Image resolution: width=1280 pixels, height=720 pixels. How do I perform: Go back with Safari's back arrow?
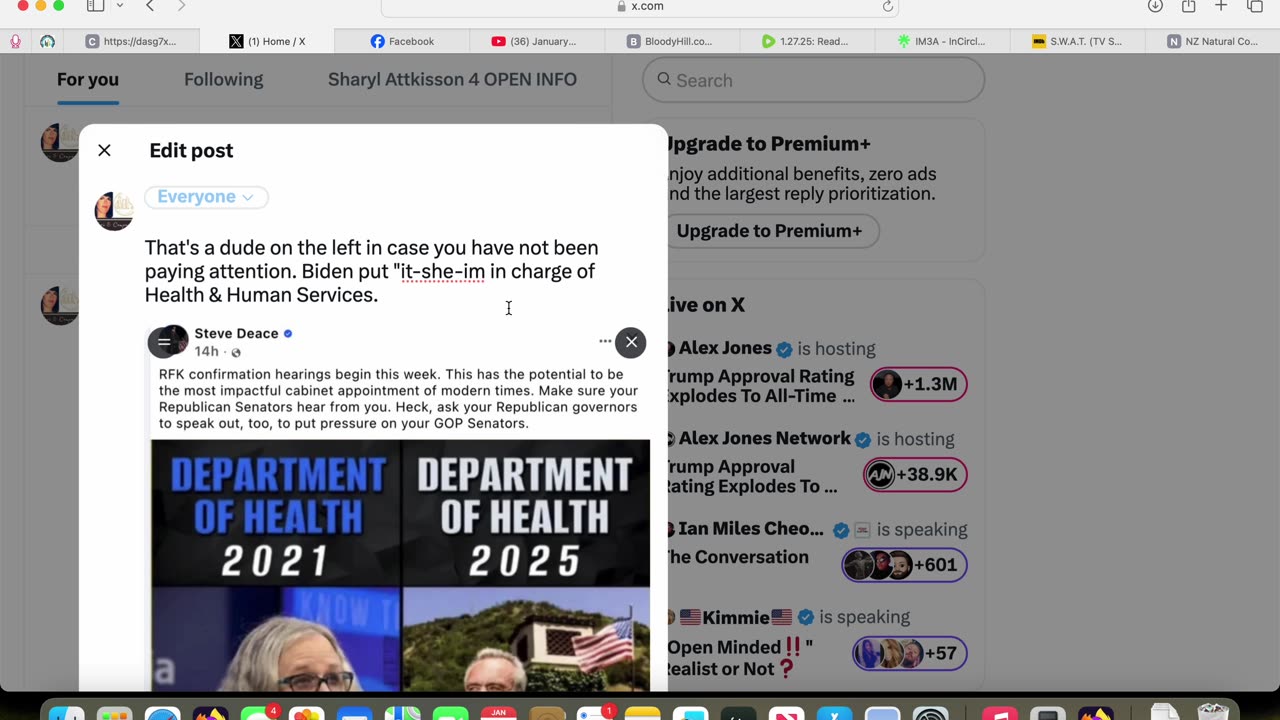pos(150,6)
